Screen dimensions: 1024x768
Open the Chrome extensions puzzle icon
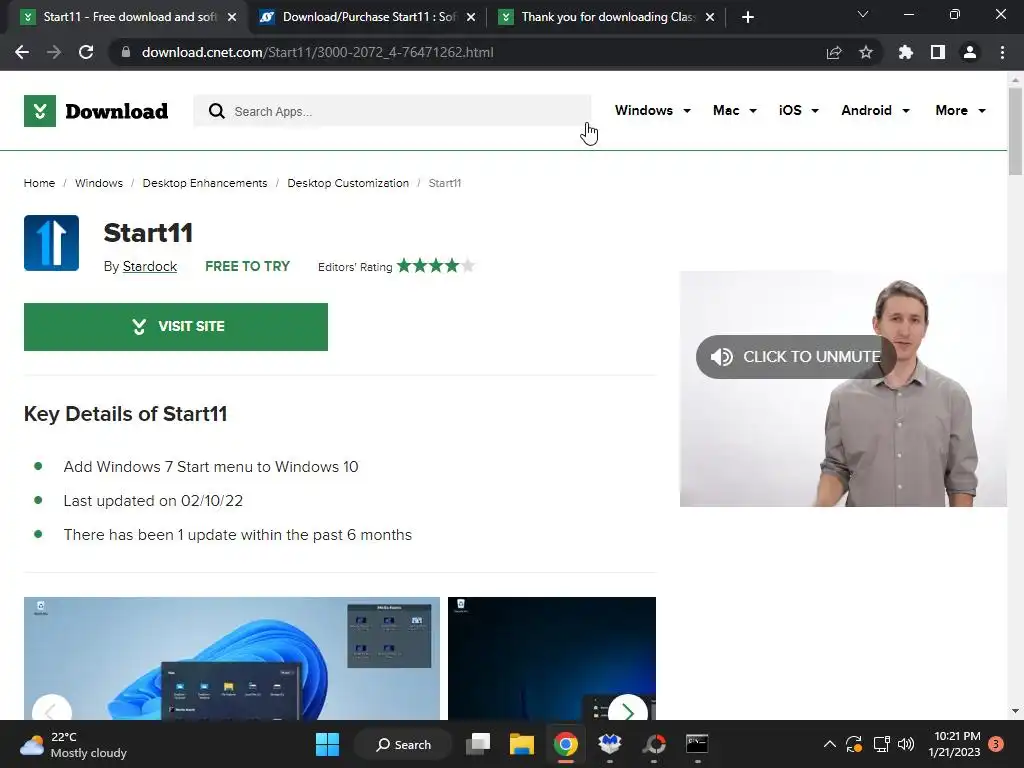click(906, 52)
